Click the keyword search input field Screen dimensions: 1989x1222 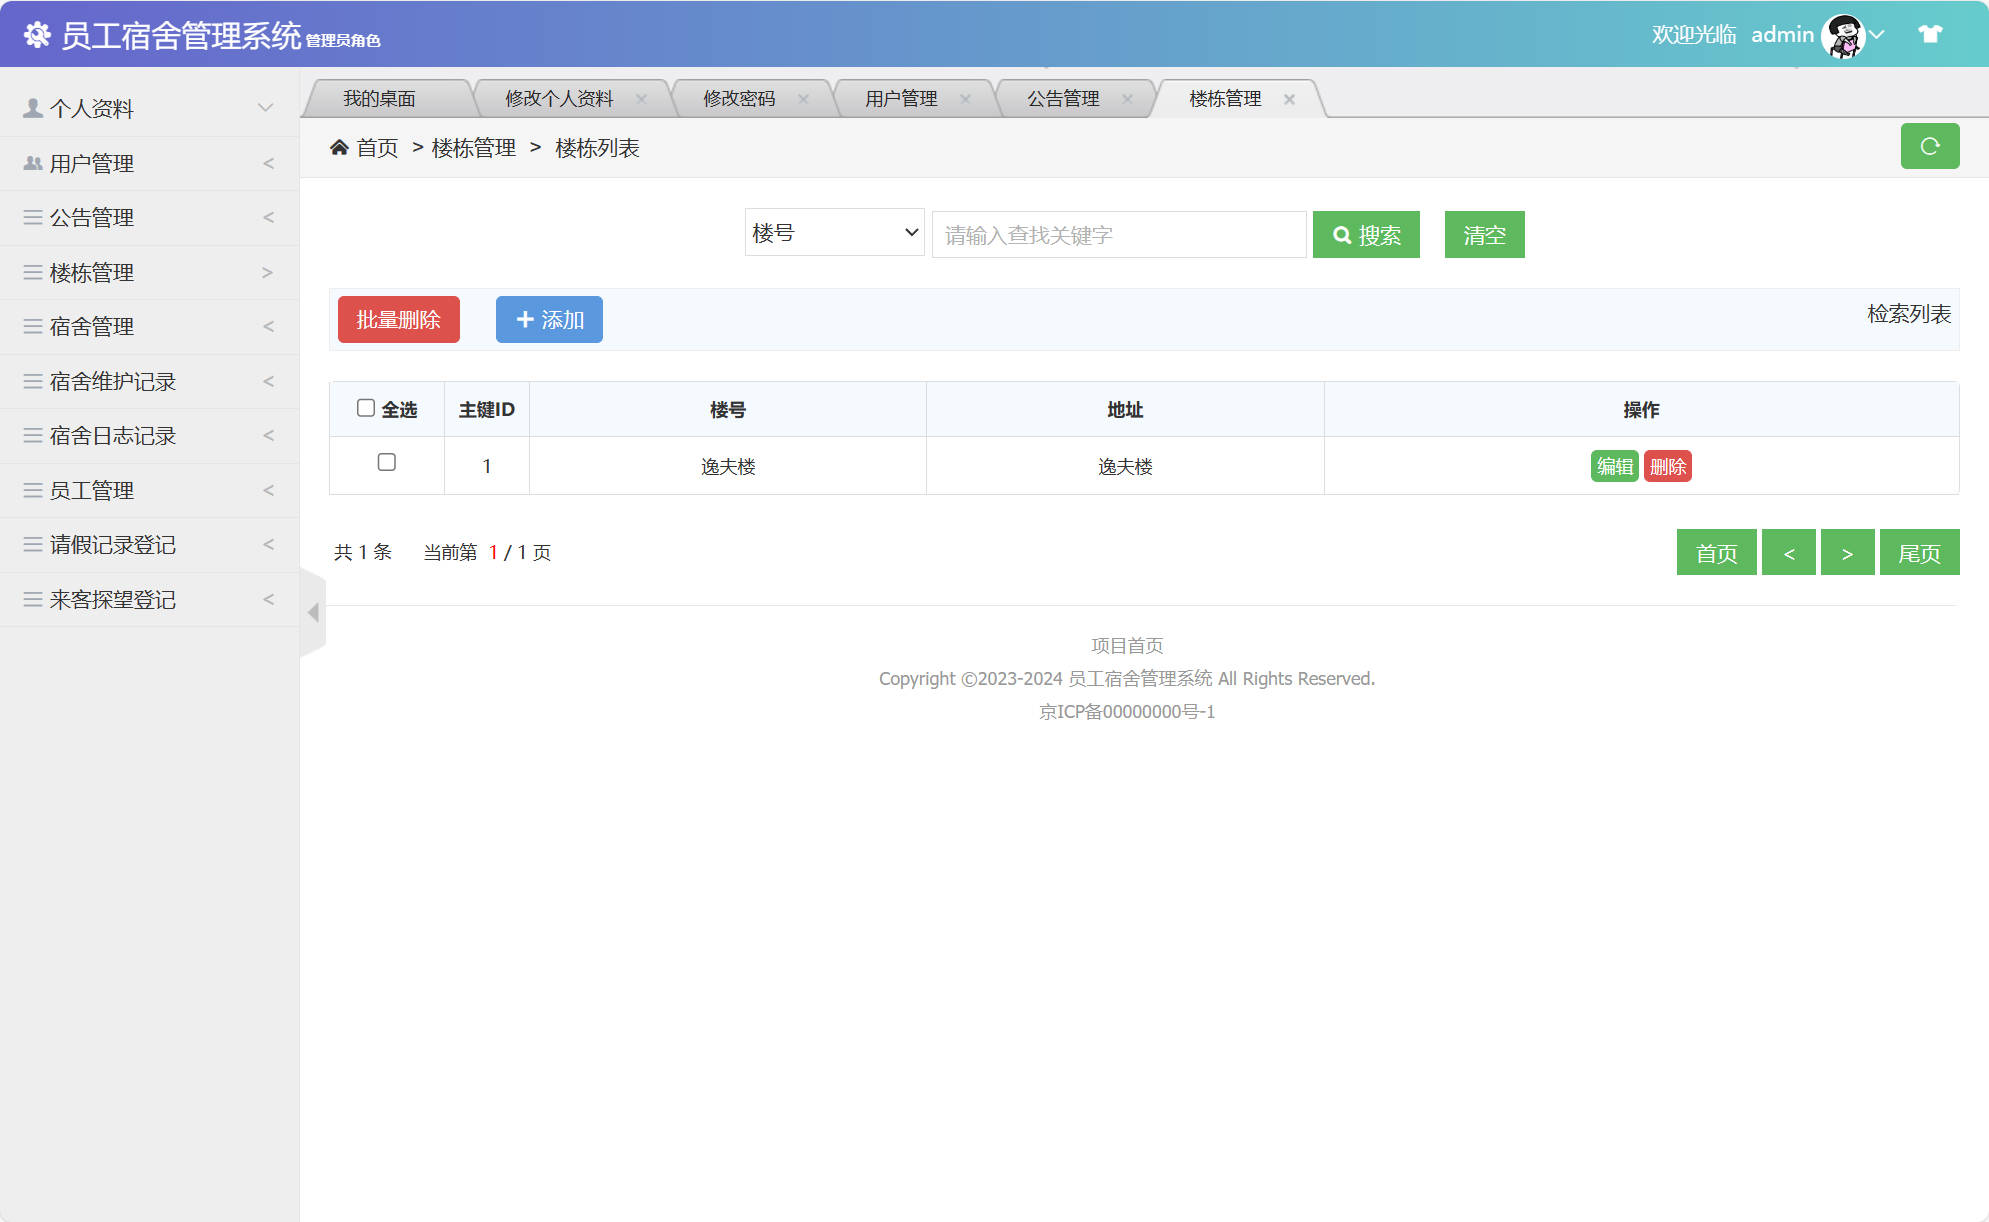click(1117, 234)
